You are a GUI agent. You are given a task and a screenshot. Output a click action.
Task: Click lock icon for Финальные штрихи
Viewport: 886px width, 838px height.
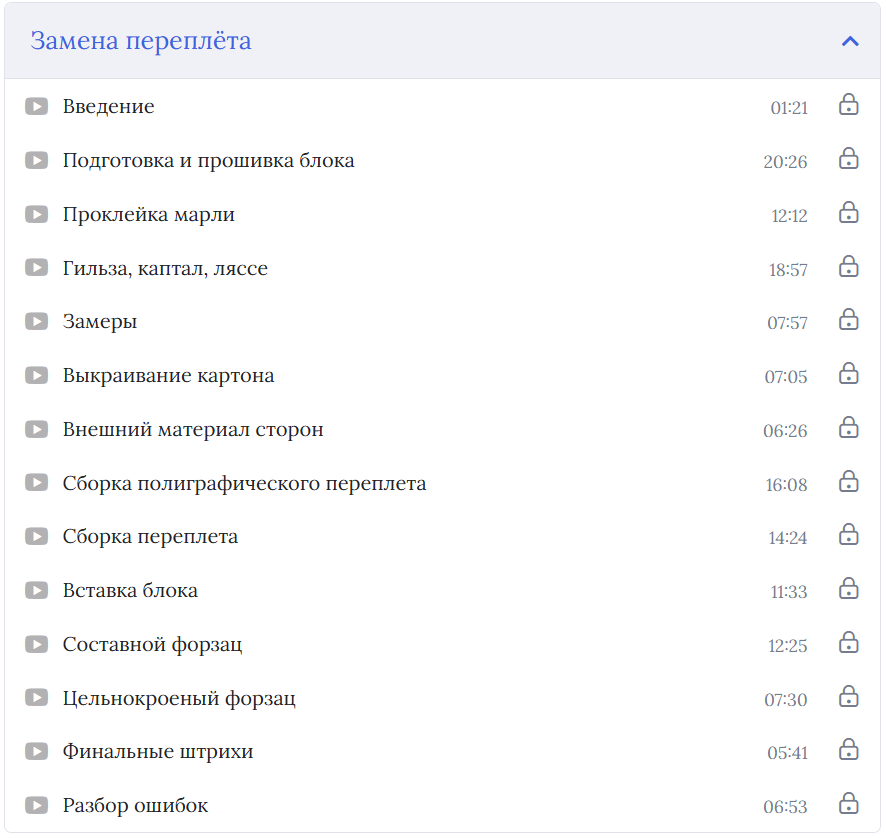tap(848, 750)
